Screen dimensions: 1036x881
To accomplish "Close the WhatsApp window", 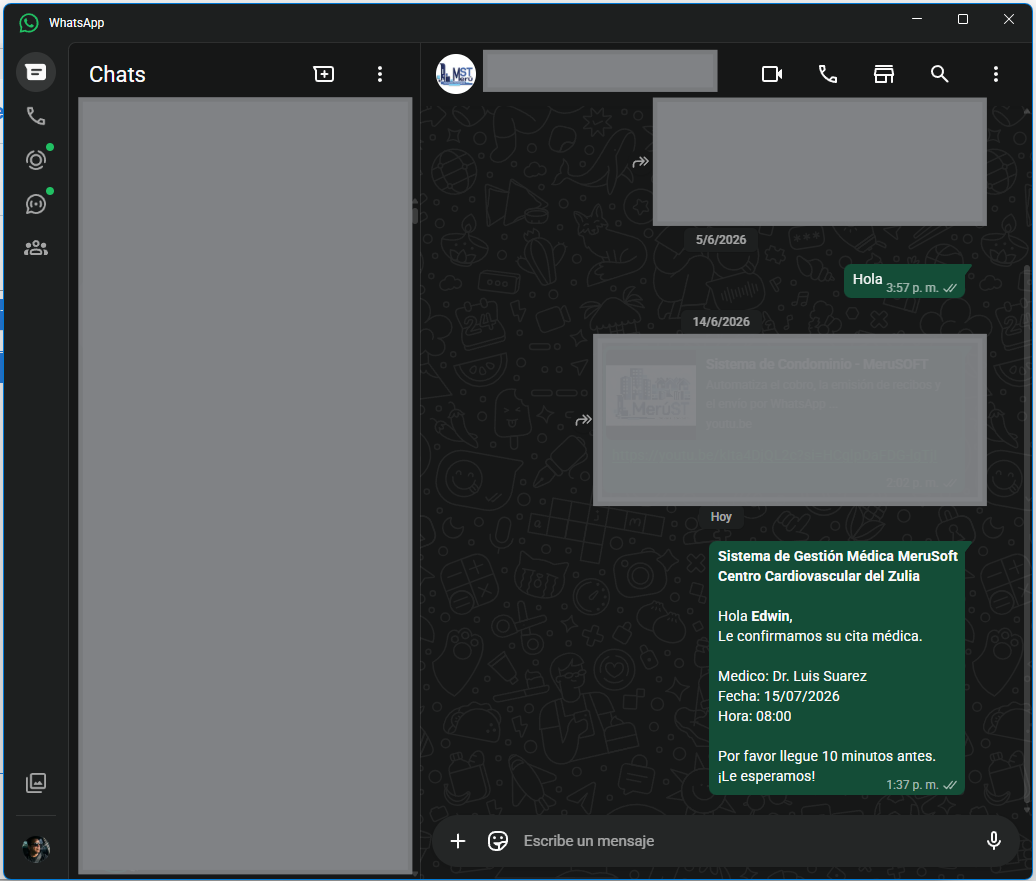I will click(1008, 19).
